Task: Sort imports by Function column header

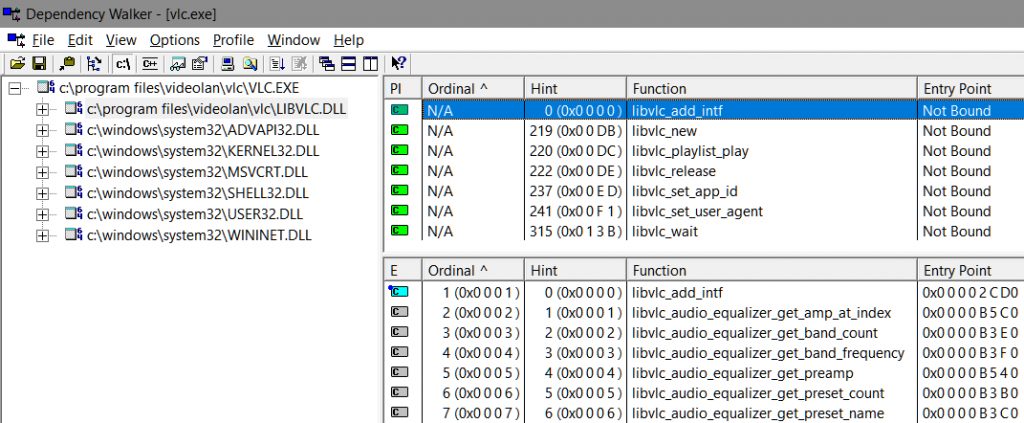Action: [x=771, y=89]
